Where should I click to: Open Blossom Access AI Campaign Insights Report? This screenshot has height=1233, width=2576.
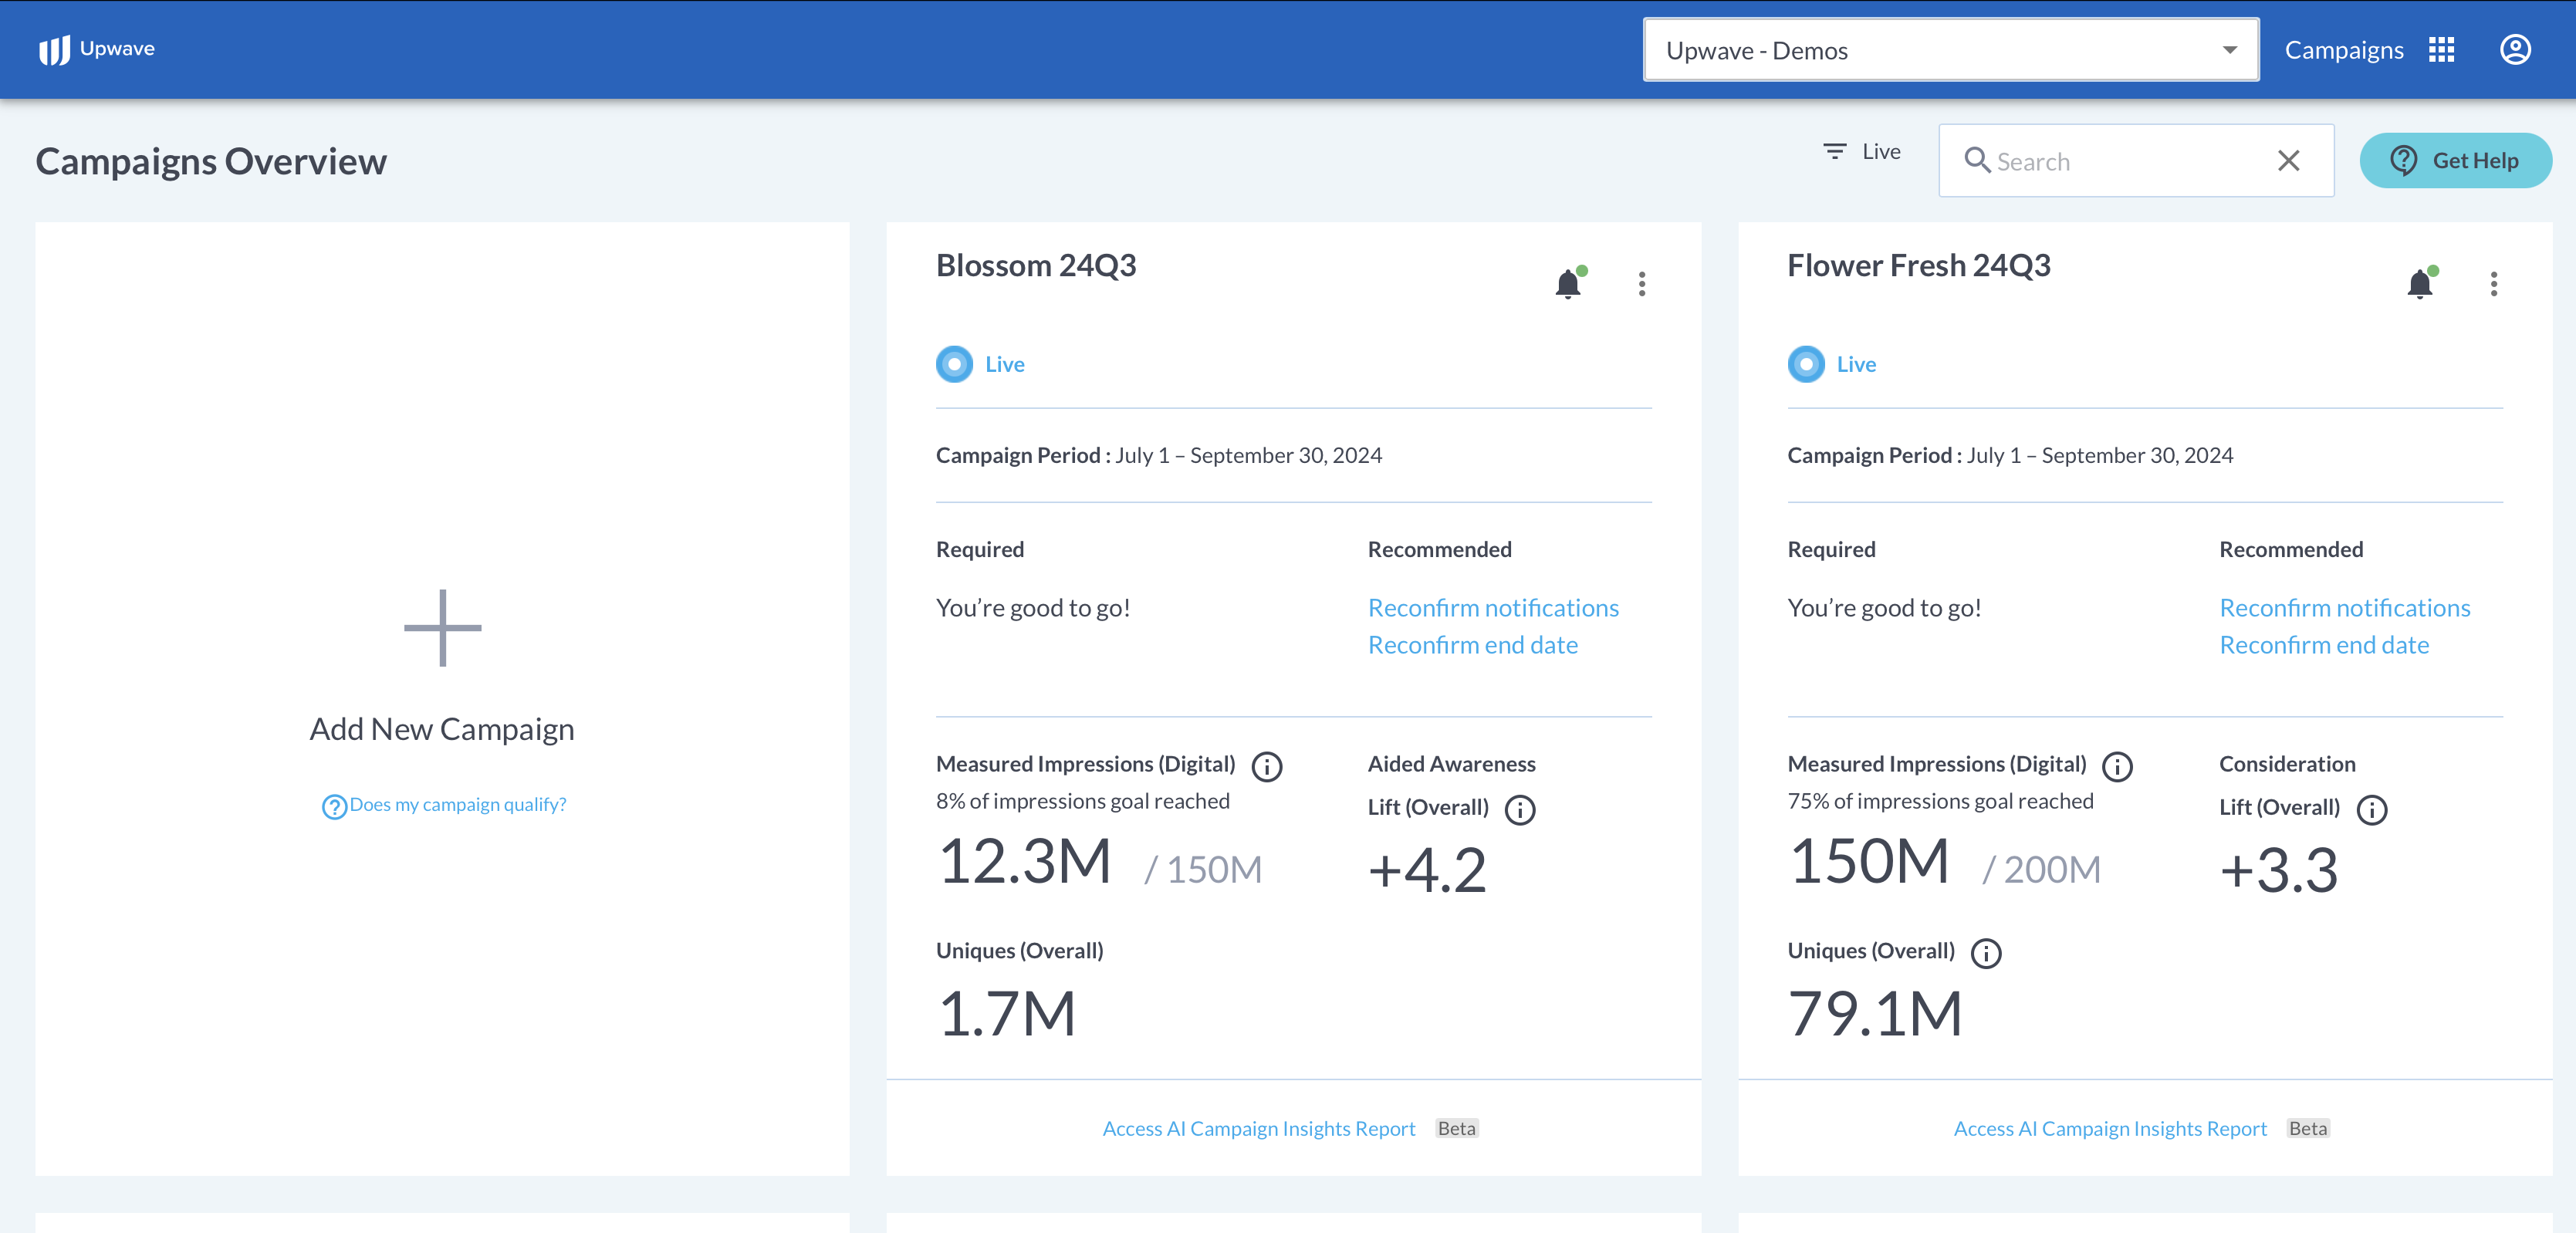(x=1259, y=1128)
